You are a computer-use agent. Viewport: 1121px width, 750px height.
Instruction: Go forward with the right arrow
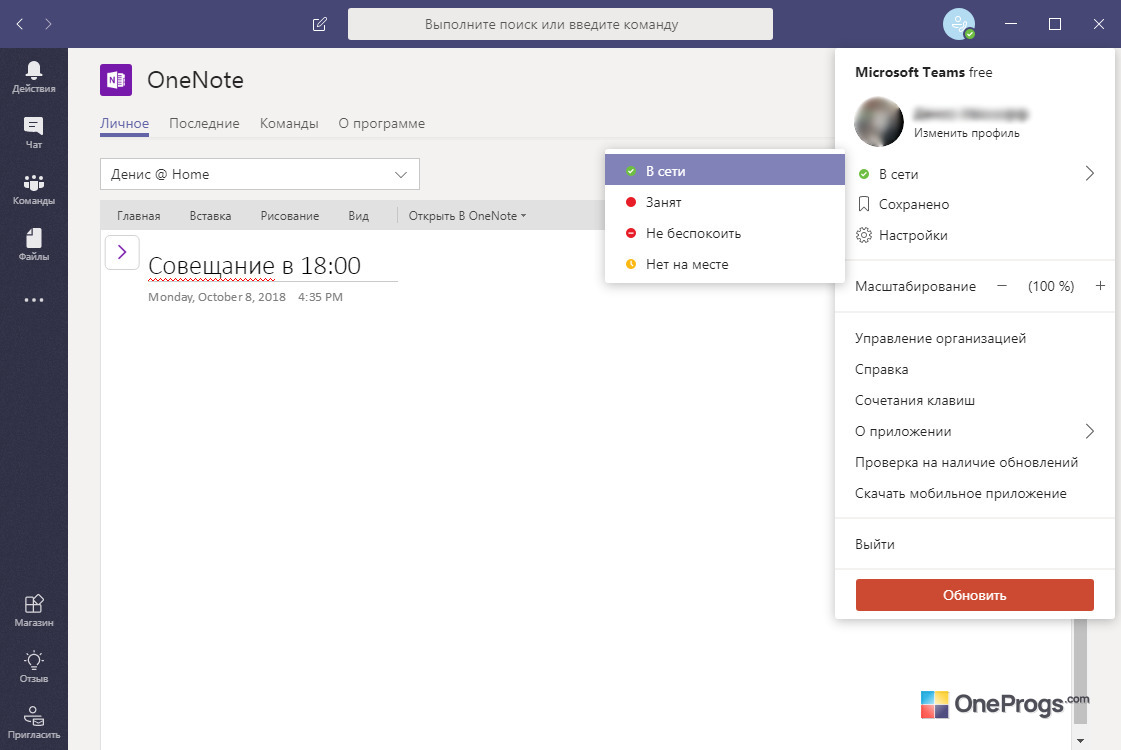point(48,24)
